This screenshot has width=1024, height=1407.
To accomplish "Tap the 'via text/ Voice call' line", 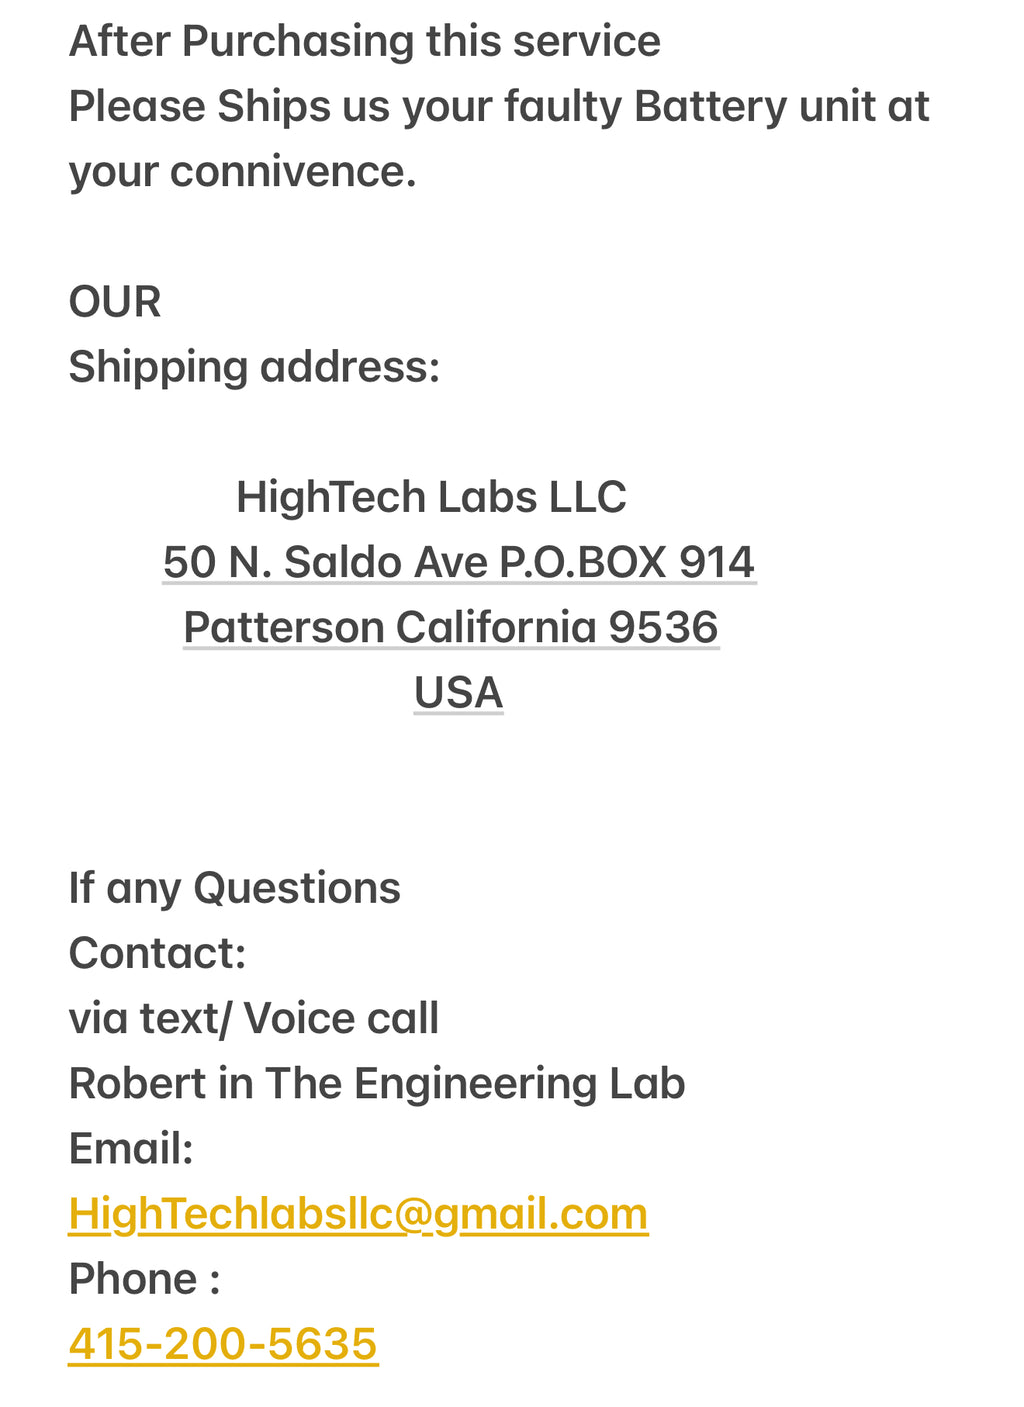I will pos(254,1018).
